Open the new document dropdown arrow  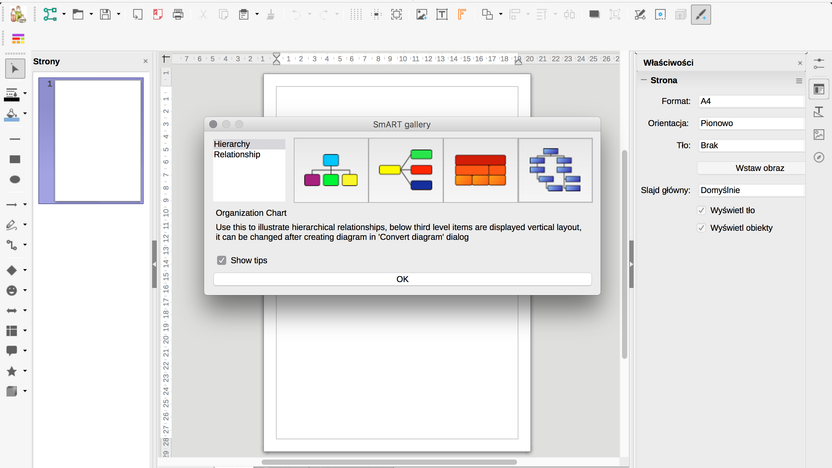pos(64,14)
